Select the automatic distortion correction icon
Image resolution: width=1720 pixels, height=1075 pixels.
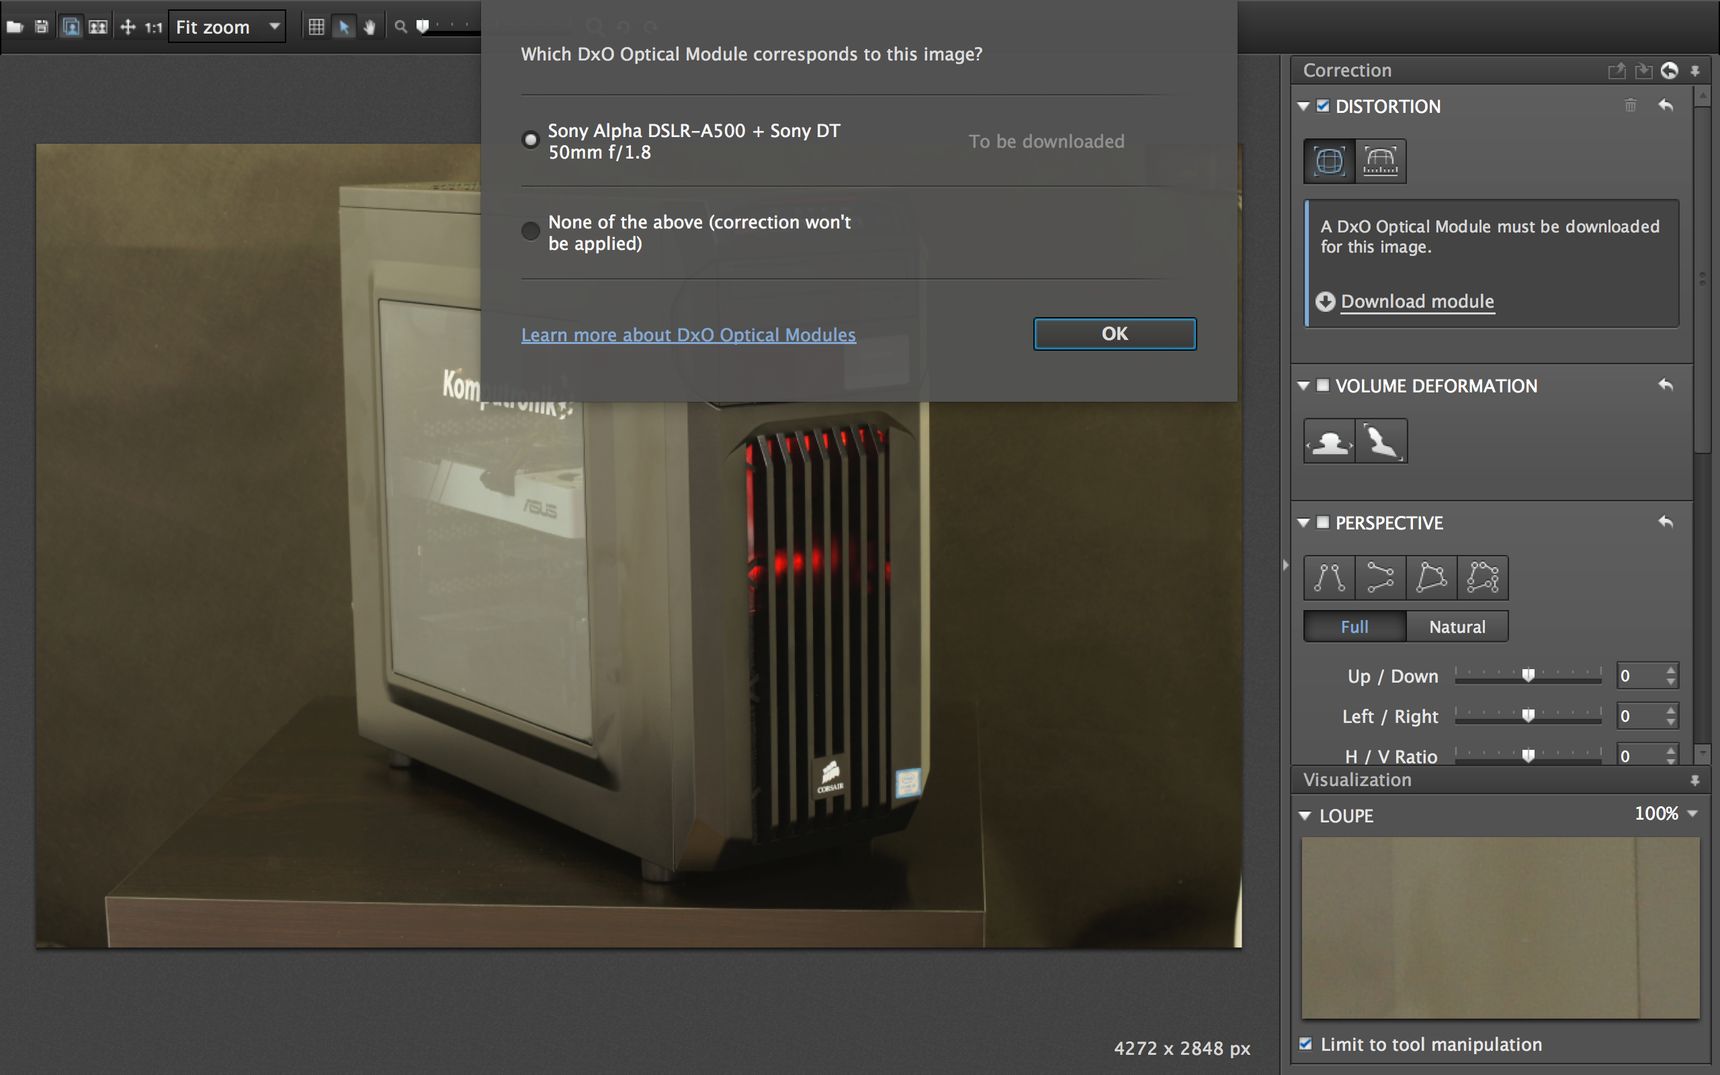(x=1329, y=161)
